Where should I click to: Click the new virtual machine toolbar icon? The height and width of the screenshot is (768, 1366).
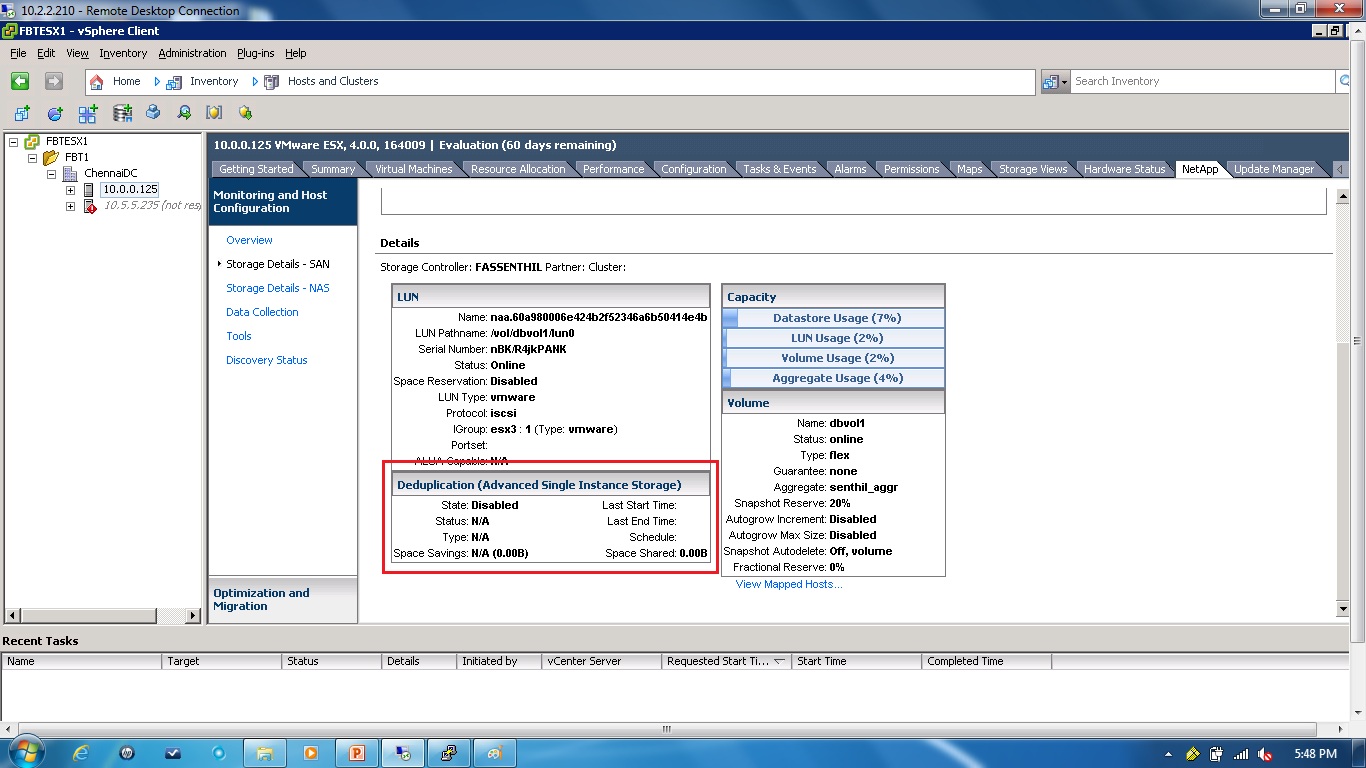click(22, 112)
